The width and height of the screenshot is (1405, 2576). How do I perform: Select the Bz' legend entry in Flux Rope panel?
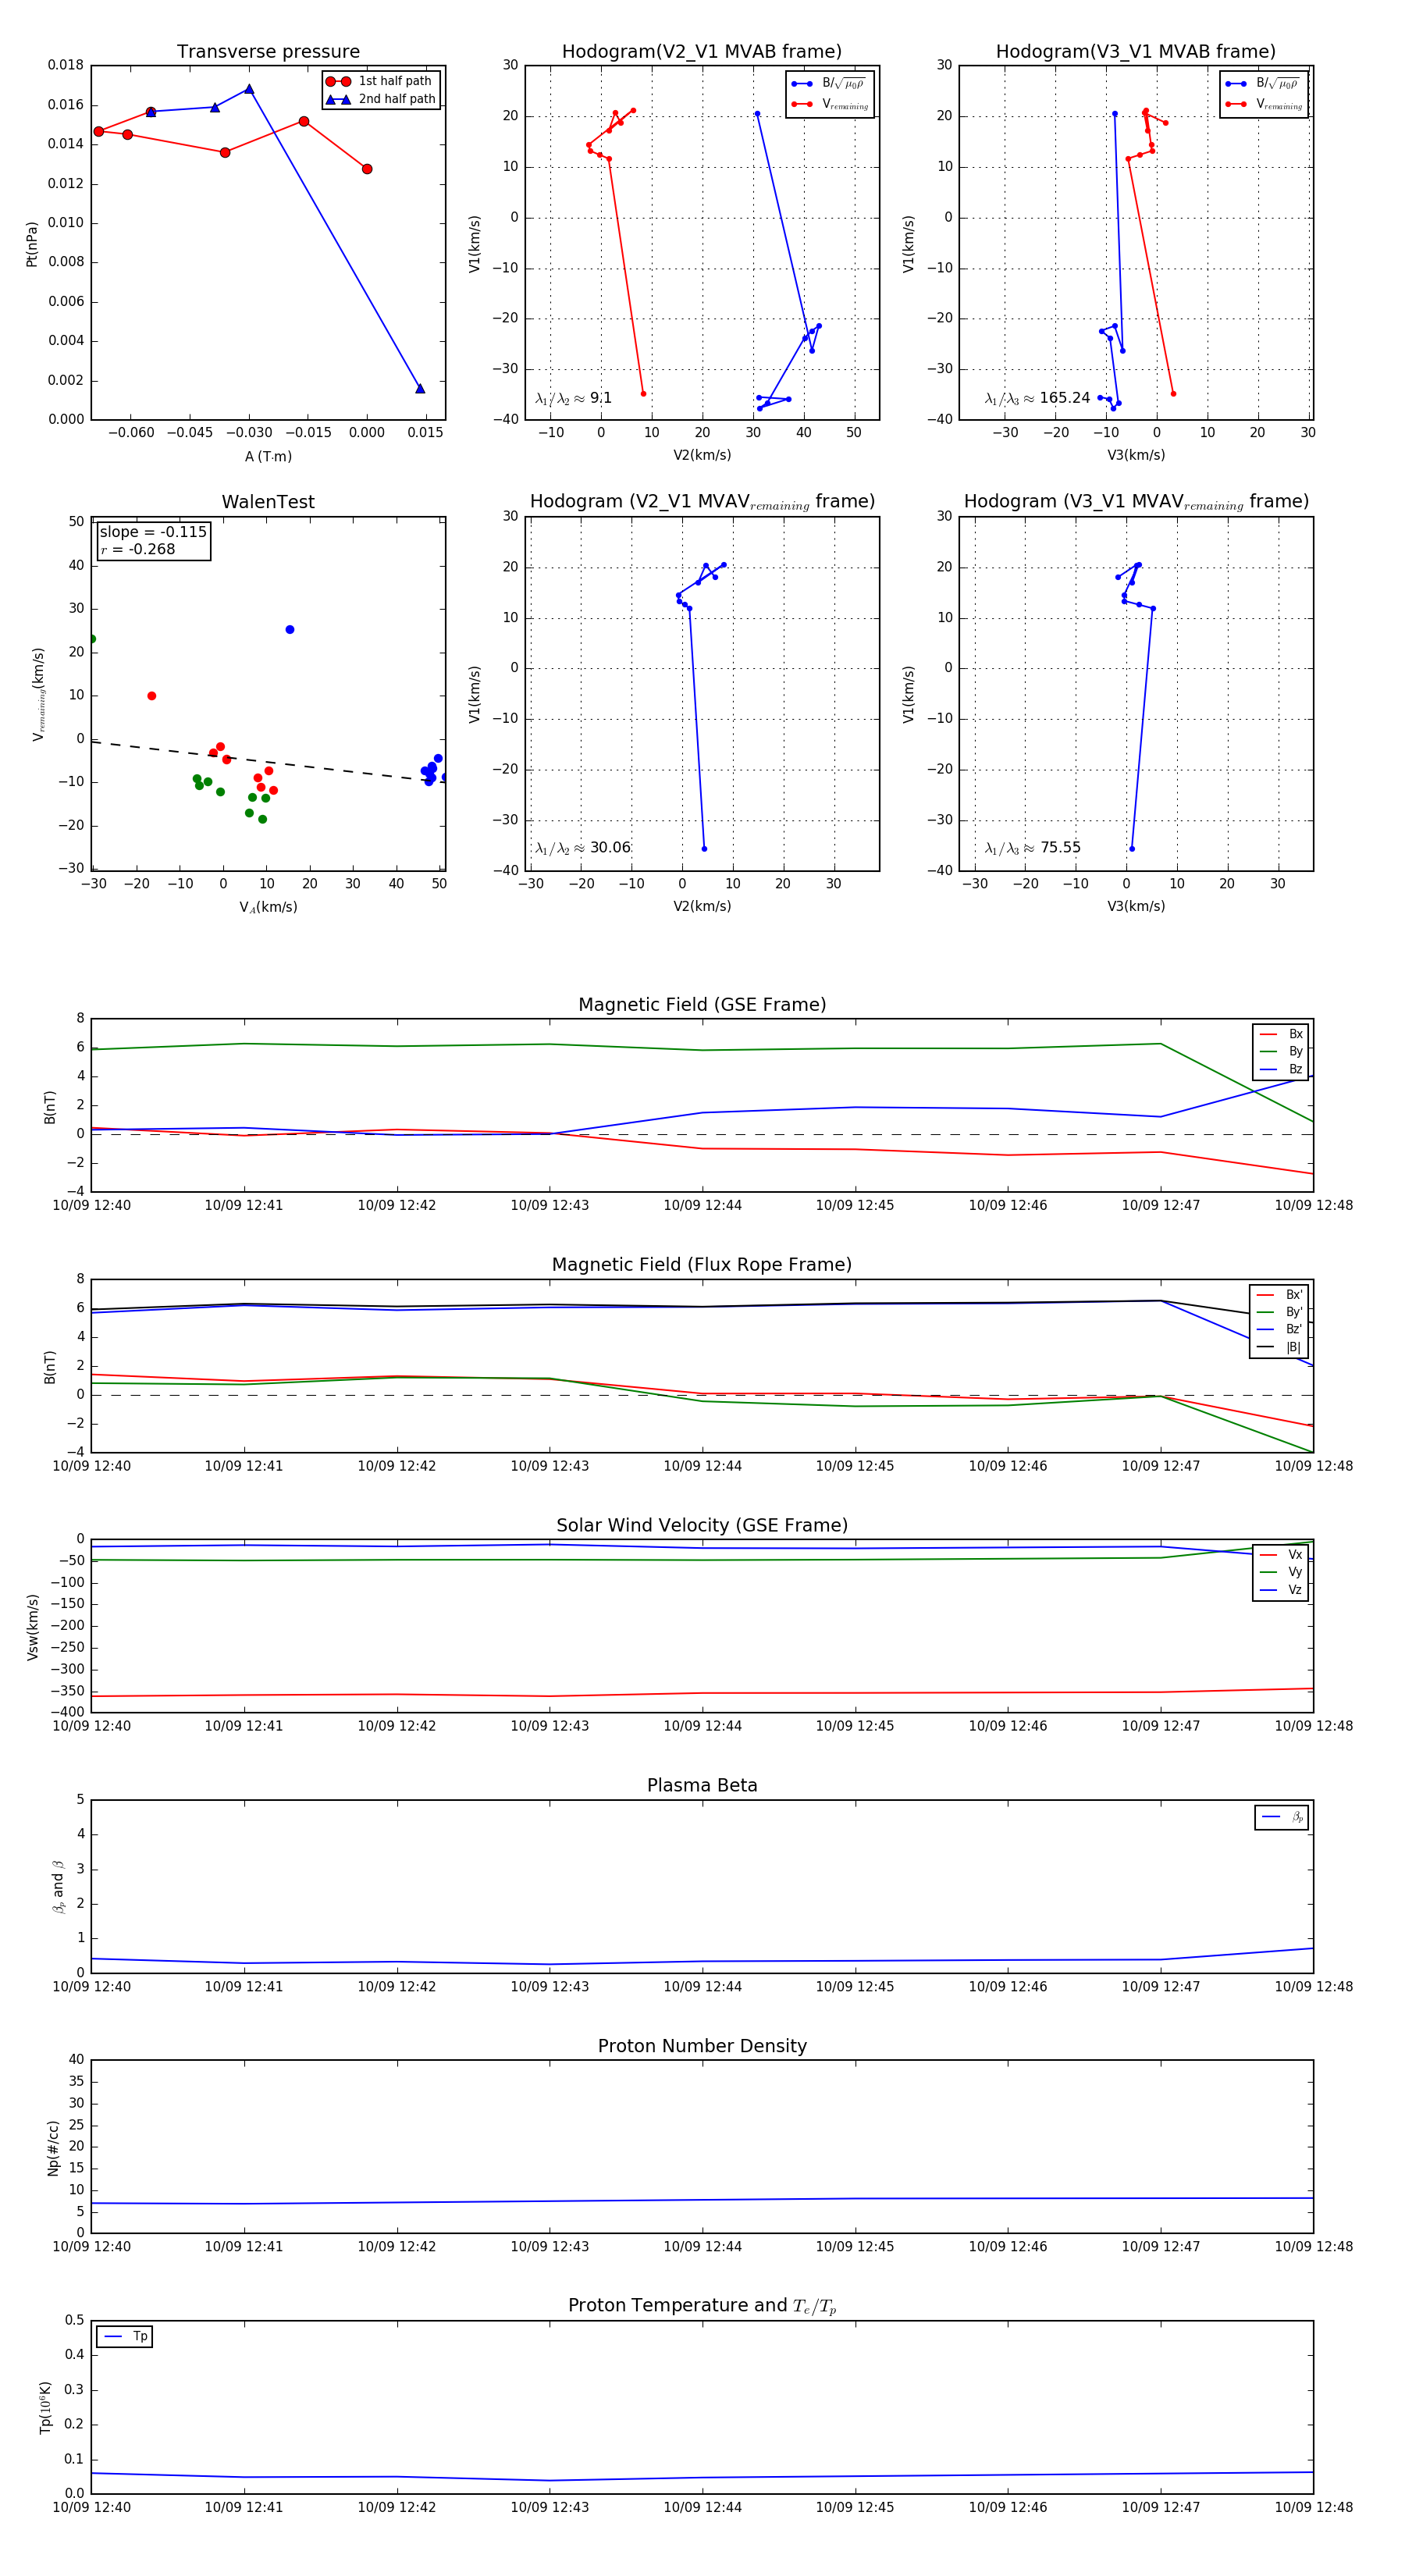(x=1279, y=1330)
